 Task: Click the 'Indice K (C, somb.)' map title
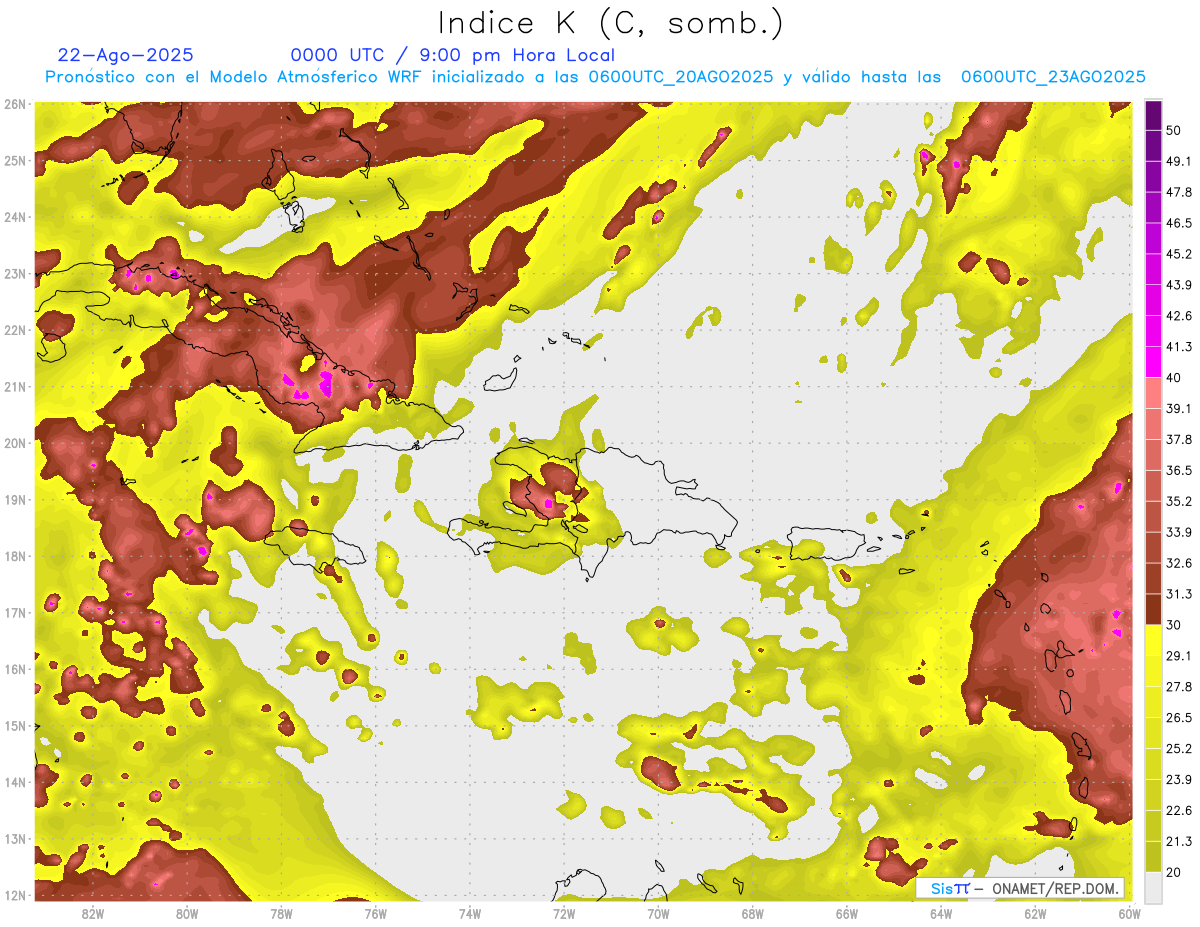tap(611, 23)
